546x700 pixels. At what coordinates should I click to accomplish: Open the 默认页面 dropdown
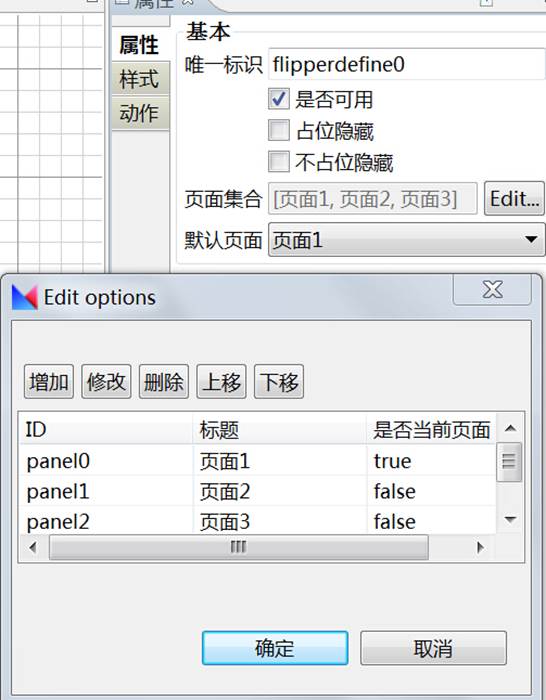click(x=406, y=240)
